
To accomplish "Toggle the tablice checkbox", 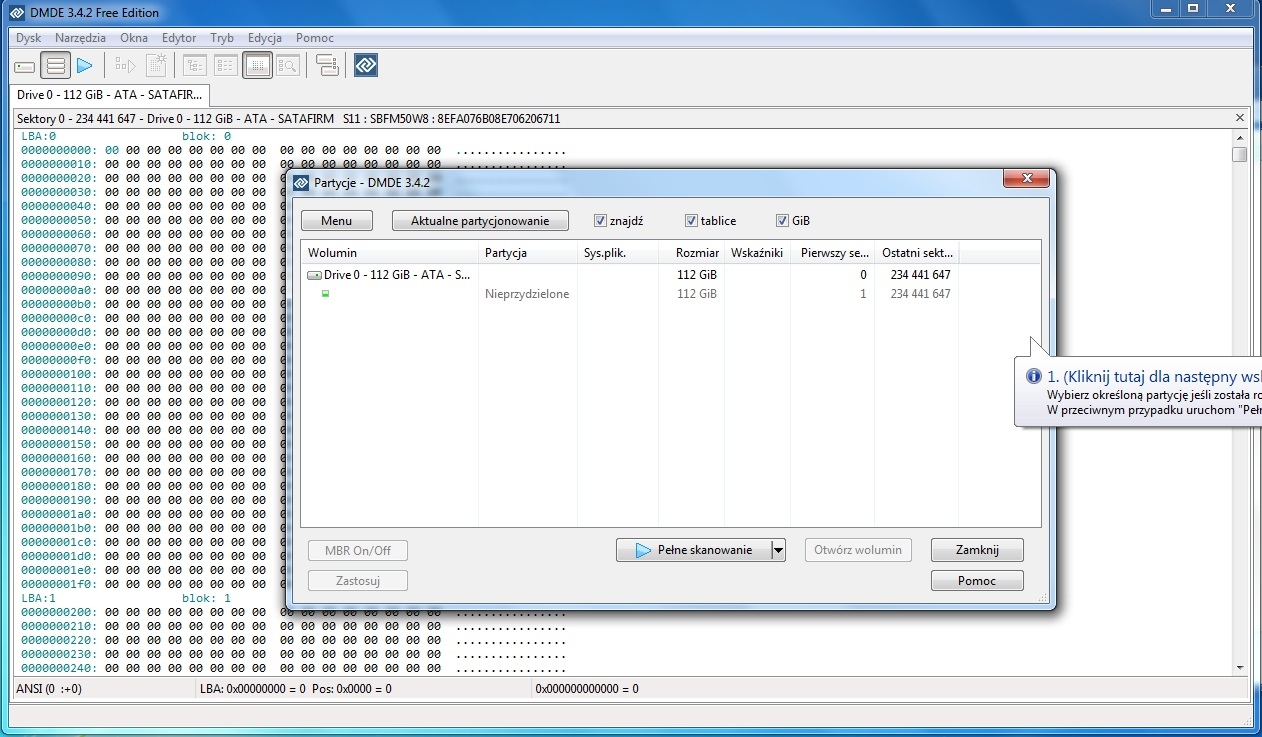I will tap(691, 220).
